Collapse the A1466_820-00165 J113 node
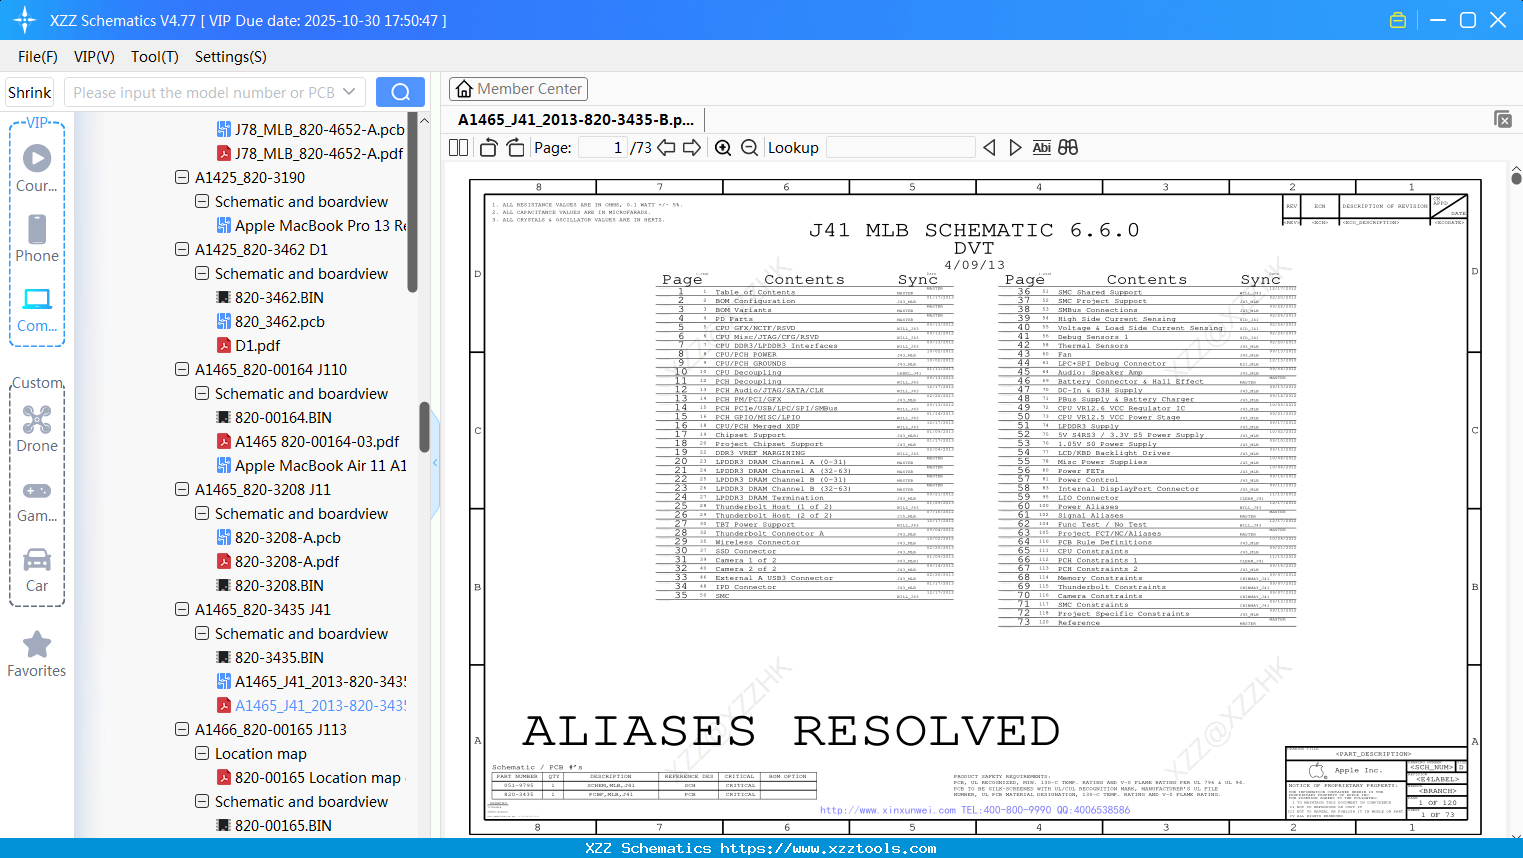This screenshot has width=1523, height=858. (182, 729)
